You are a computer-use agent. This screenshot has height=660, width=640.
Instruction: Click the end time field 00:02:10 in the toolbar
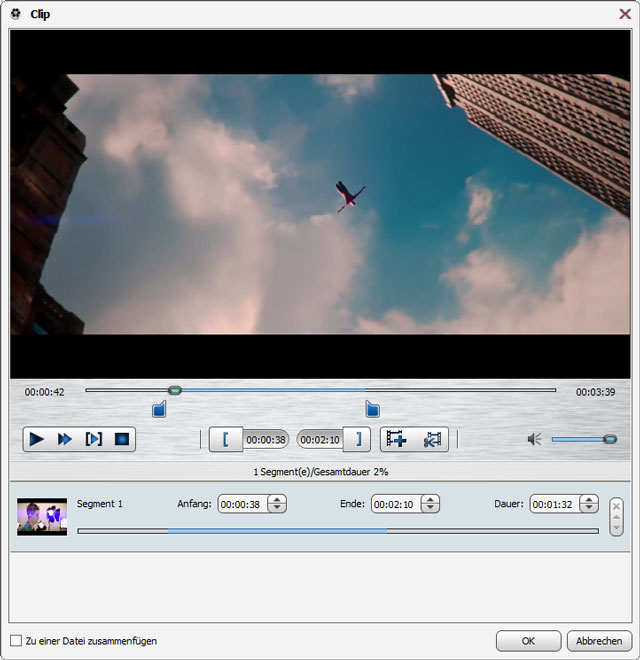(x=320, y=440)
